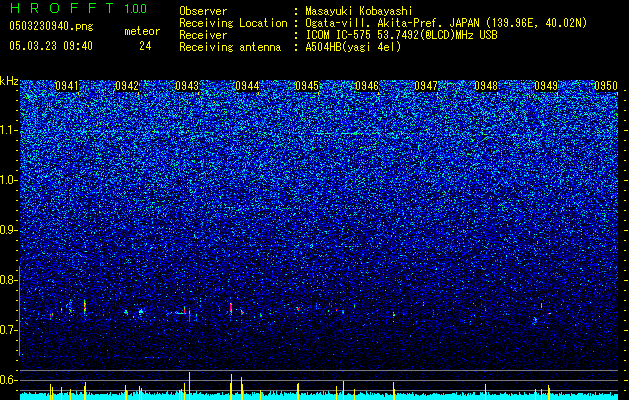Click the version number 1.0.0
Viewport: 629px width, 400px height.
coord(136,9)
